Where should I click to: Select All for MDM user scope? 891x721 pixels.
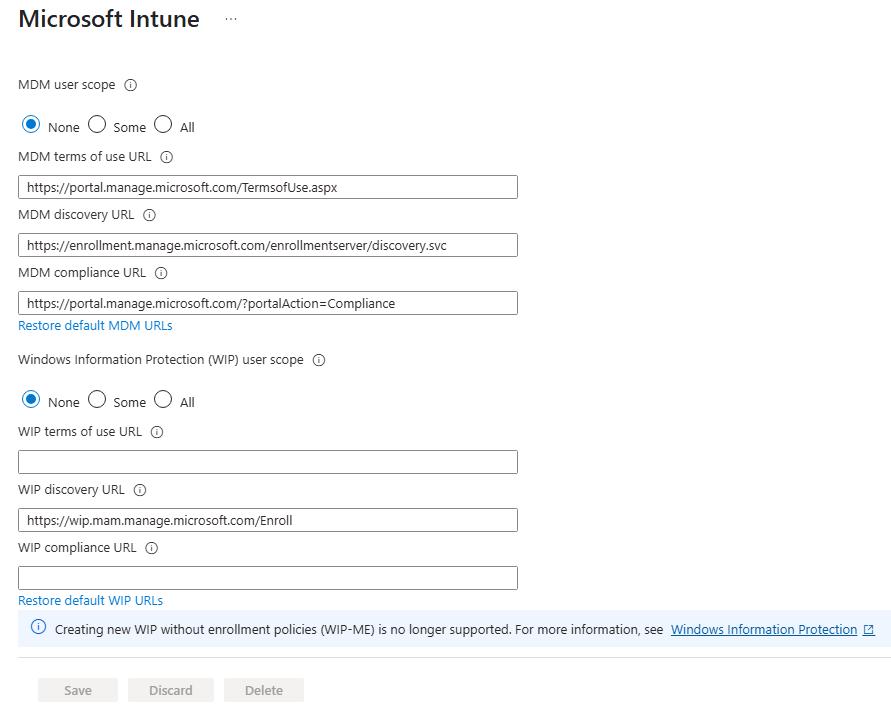163,124
